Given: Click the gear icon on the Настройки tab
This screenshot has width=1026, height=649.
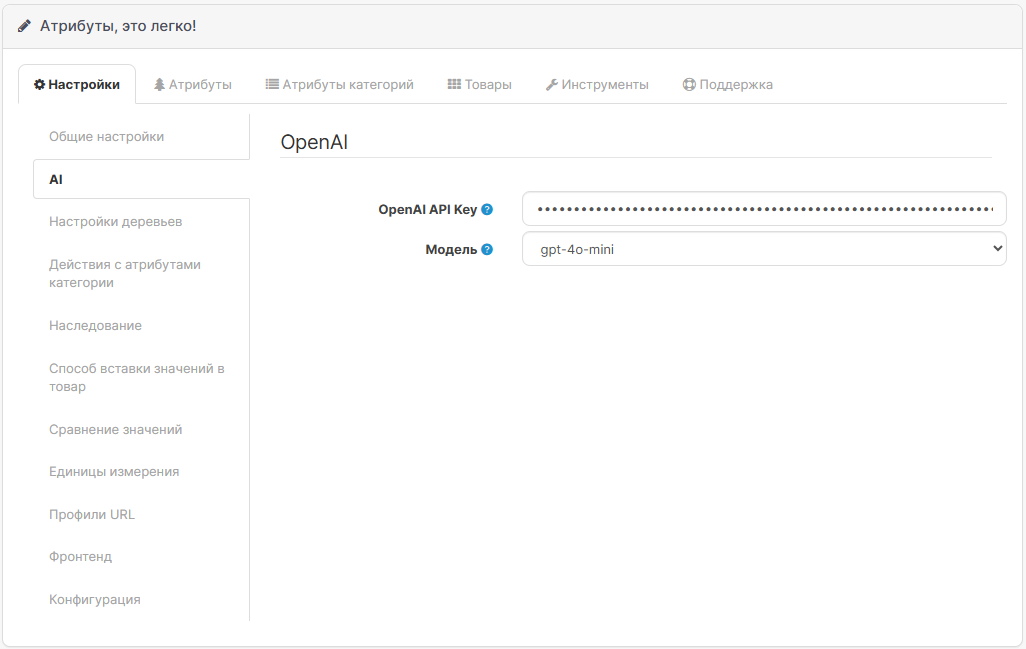Looking at the screenshot, I should (x=42, y=84).
